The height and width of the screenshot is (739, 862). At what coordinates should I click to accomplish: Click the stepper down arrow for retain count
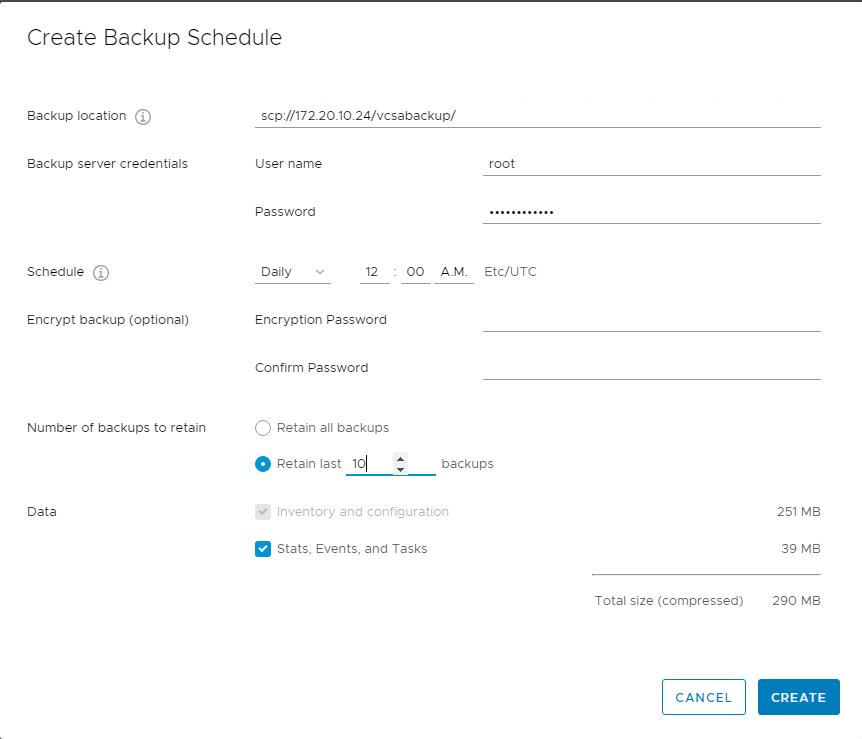point(400,469)
